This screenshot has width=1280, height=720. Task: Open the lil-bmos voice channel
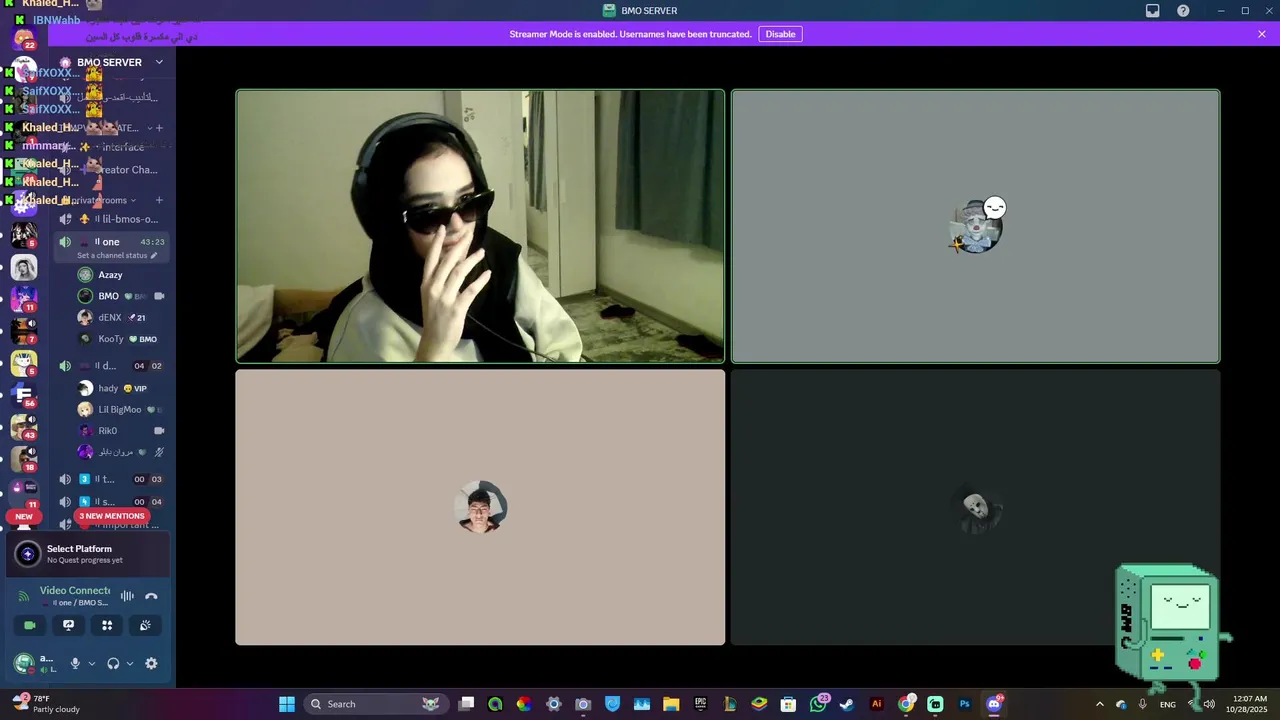pos(110,219)
